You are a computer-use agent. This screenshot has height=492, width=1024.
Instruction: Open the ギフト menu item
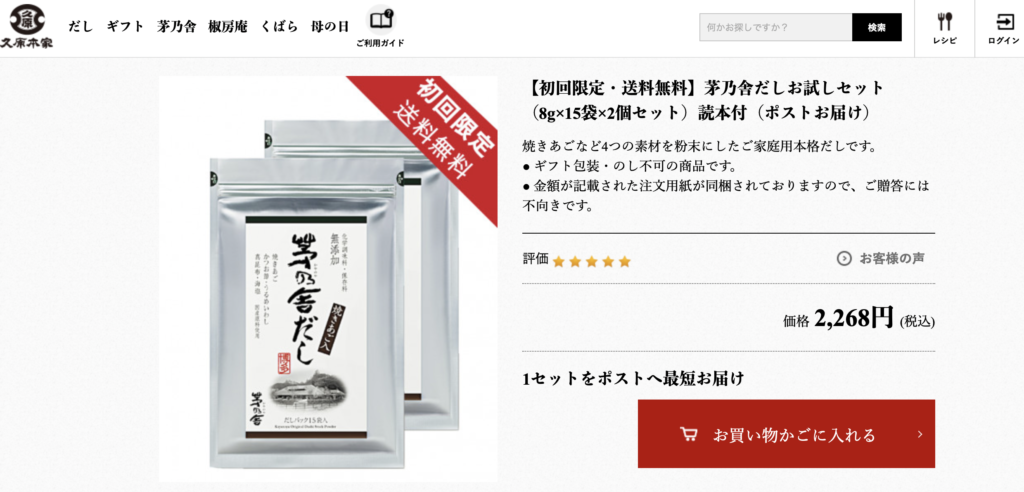[125, 27]
